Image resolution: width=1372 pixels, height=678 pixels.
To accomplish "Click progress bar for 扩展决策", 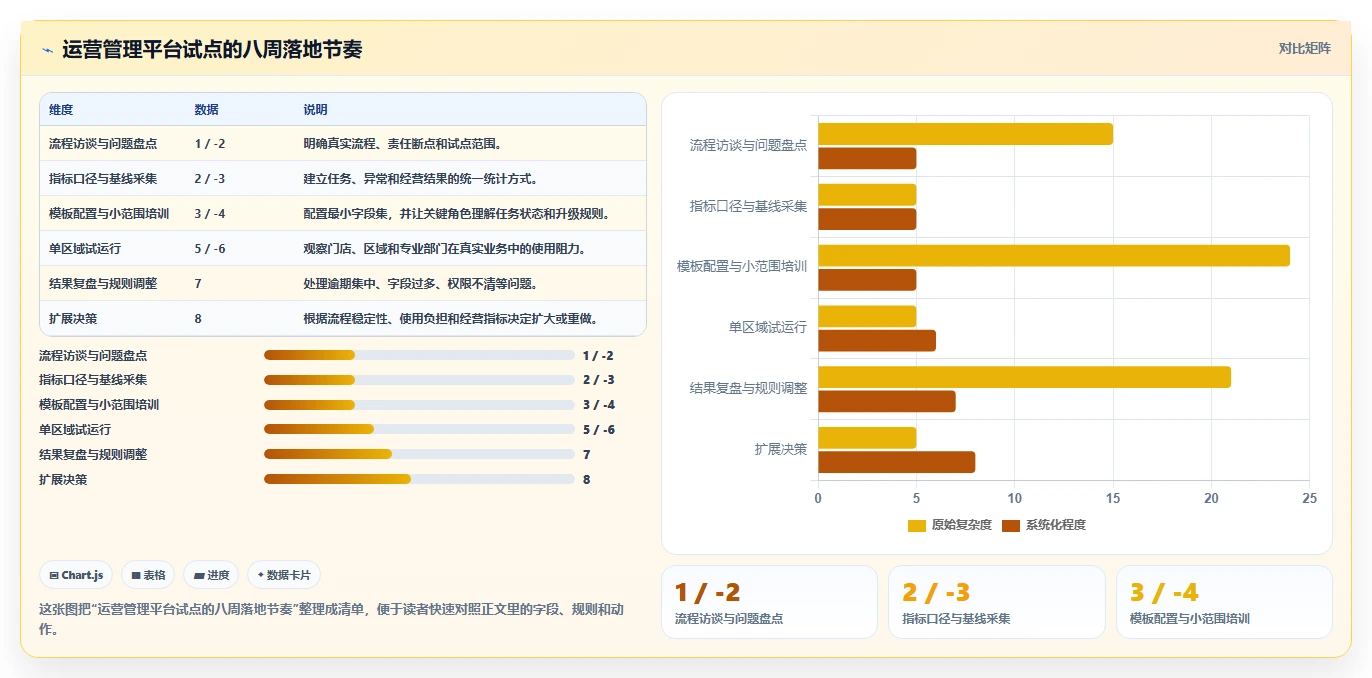I will [419, 479].
